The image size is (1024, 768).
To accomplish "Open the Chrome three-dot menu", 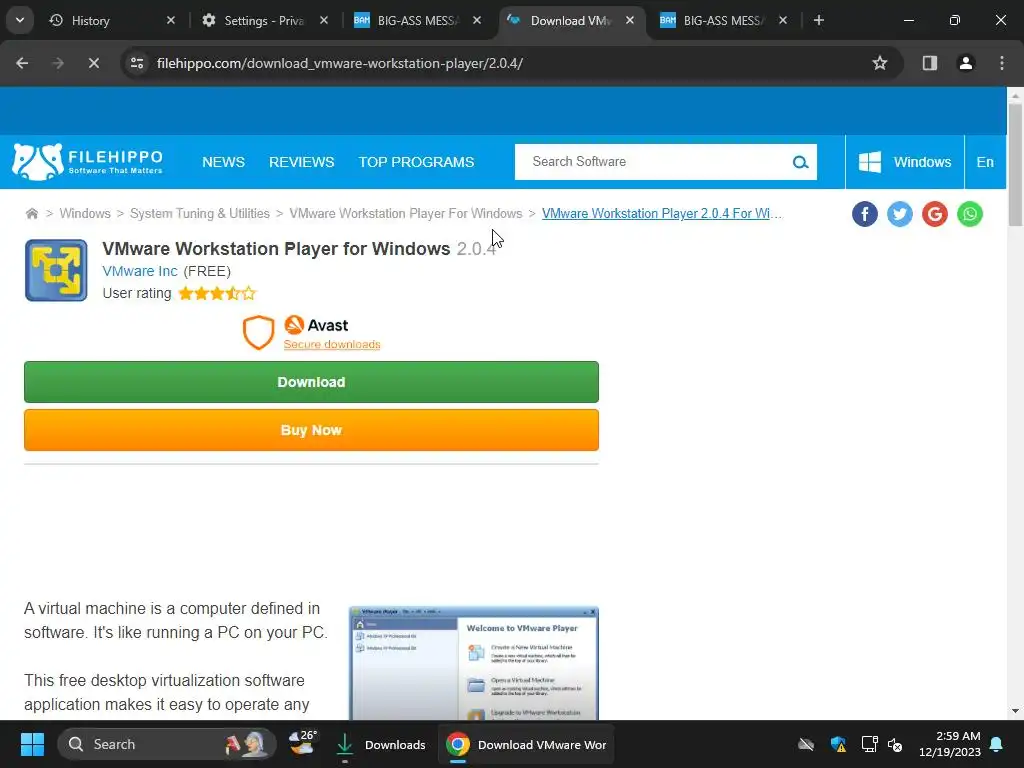I will pyautogui.click(x=1002, y=63).
